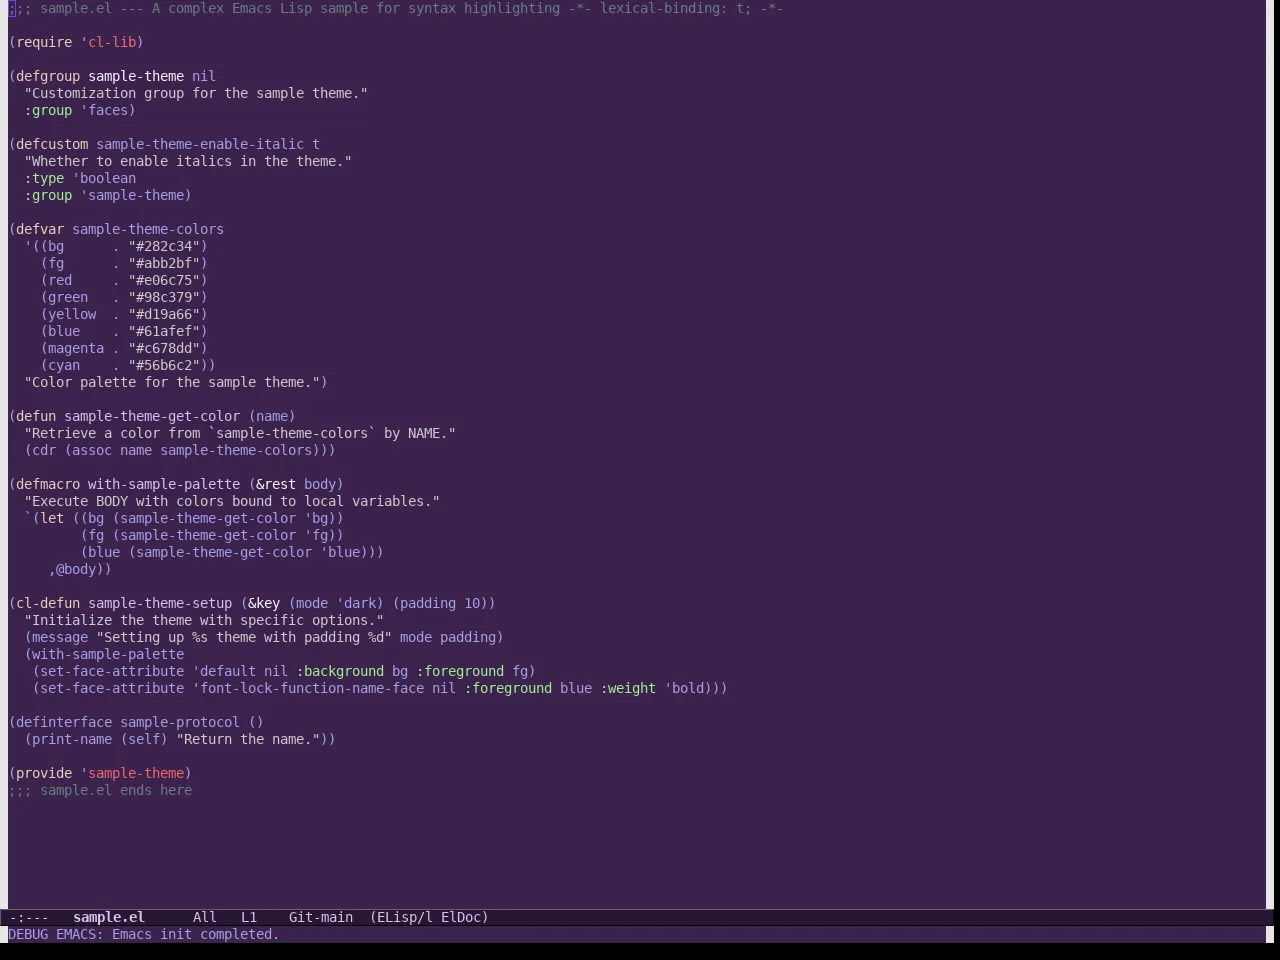Click the :weight keyword
This screenshot has width=1280, height=960.
click(628, 688)
